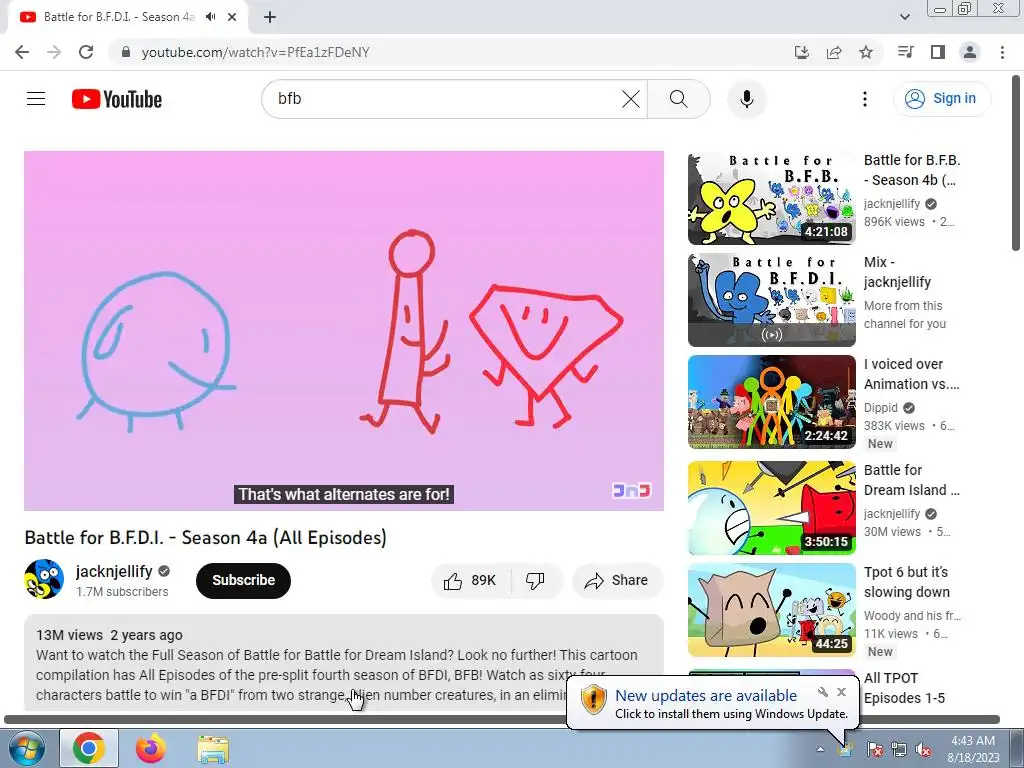Screen dimensions: 1024x768
Task: Open the Tpot 6 but it's slowing down thumbnail
Action: pyautogui.click(x=771, y=610)
